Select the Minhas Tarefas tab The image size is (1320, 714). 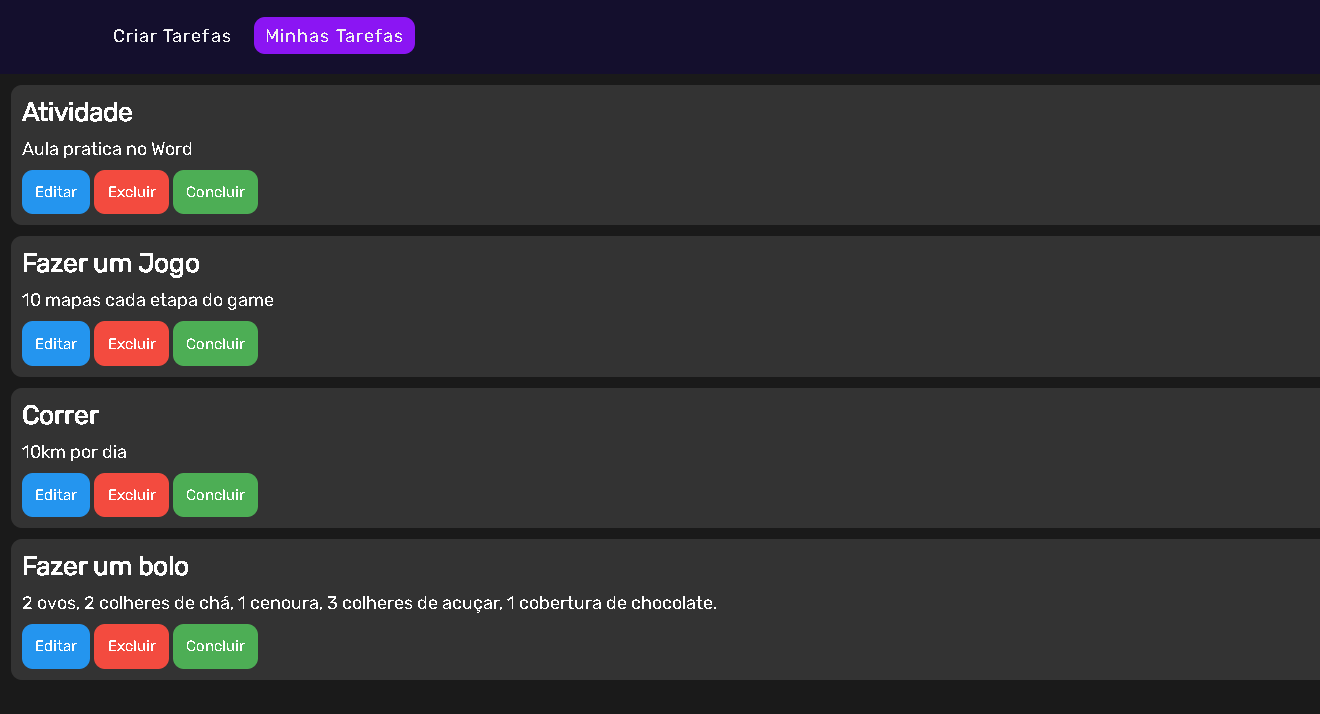tap(334, 35)
